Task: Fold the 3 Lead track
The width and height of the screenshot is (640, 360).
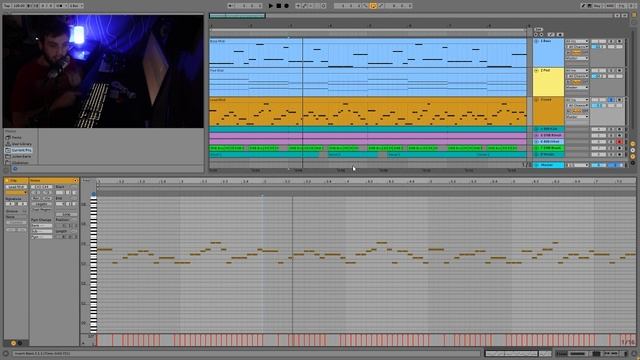Action: tap(537, 100)
